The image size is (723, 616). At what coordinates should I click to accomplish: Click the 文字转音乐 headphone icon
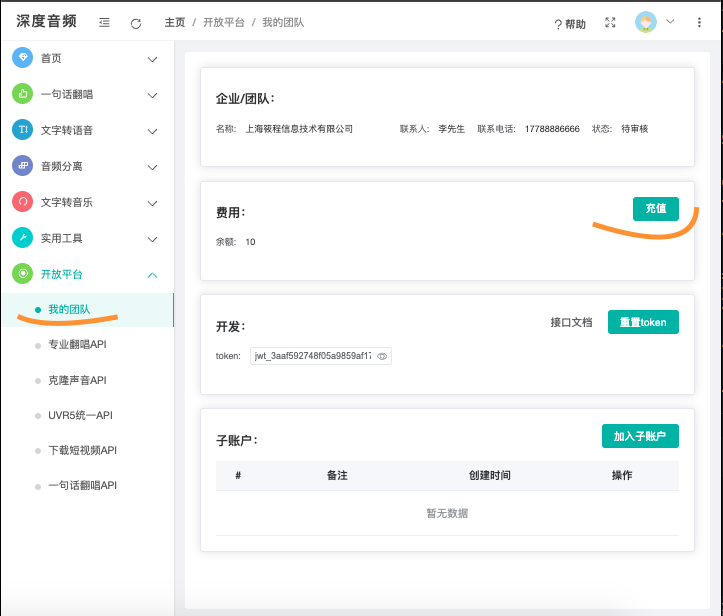click(22, 201)
